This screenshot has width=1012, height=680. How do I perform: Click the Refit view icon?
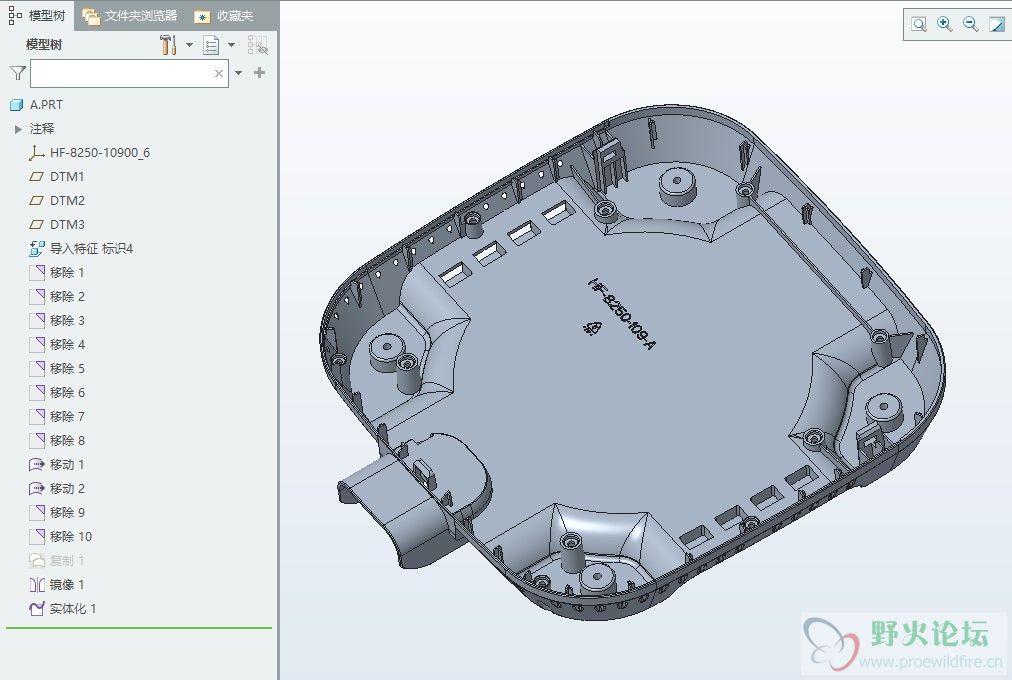pos(919,25)
